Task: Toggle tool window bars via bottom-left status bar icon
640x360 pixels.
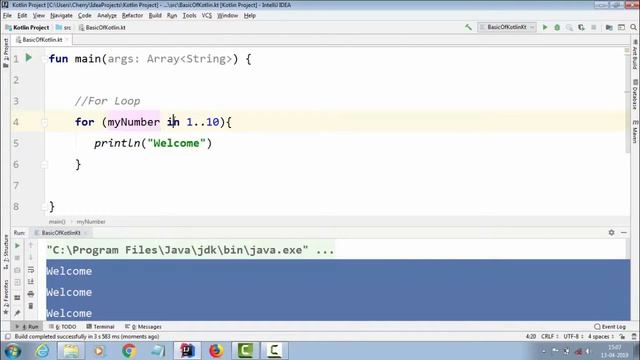Action: pyautogui.click(x=7, y=337)
